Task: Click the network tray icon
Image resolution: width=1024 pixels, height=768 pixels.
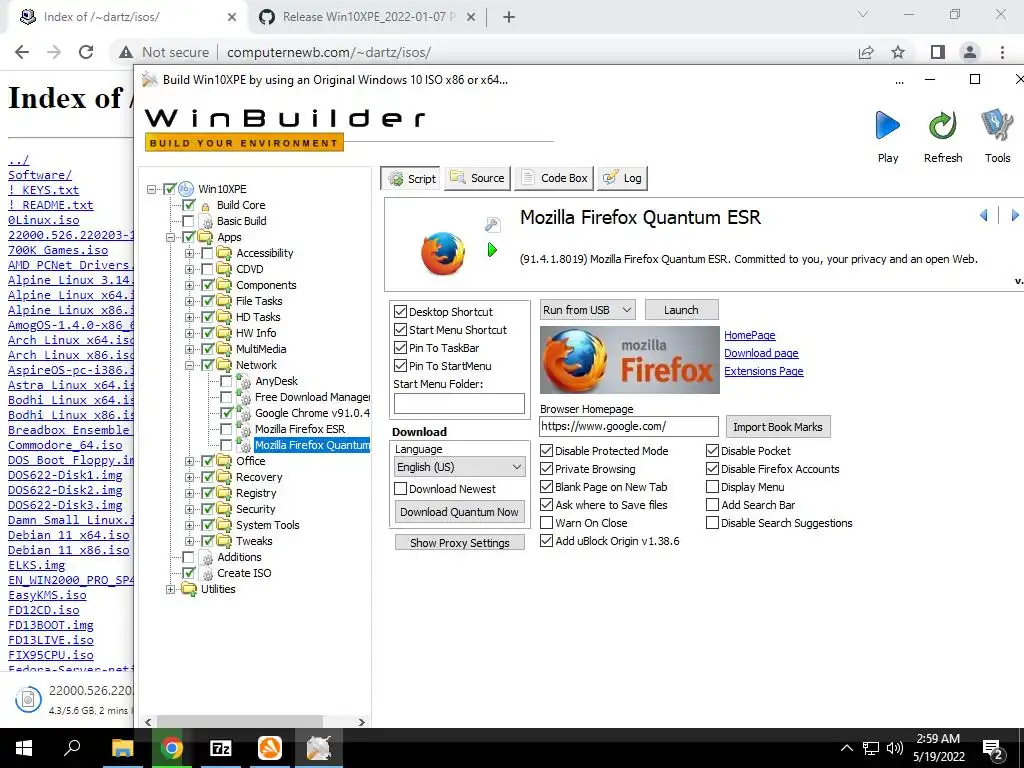Action: tap(871, 748)
